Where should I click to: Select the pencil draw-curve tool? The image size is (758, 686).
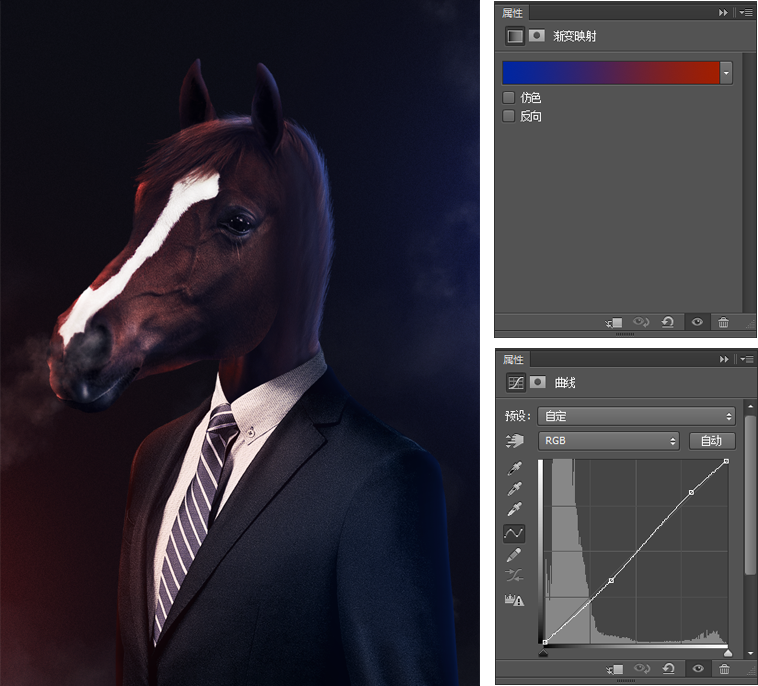click(x=514, y=555)
